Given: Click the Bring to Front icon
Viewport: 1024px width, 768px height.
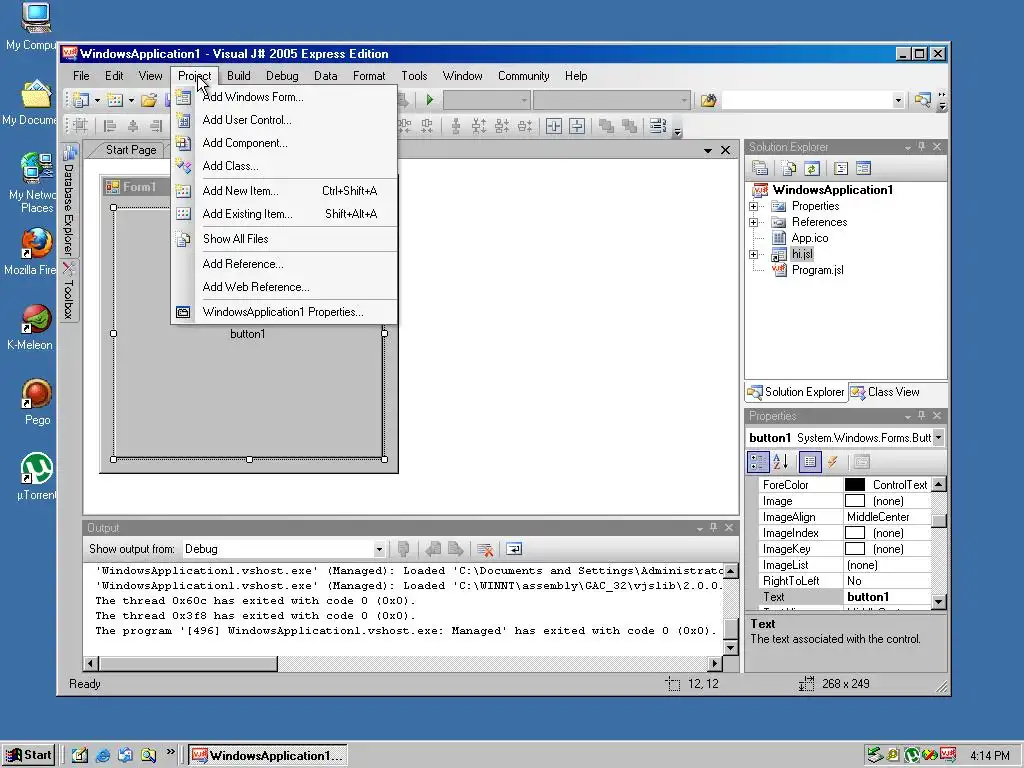Looking at the screenshot, I should pos(607,126).
